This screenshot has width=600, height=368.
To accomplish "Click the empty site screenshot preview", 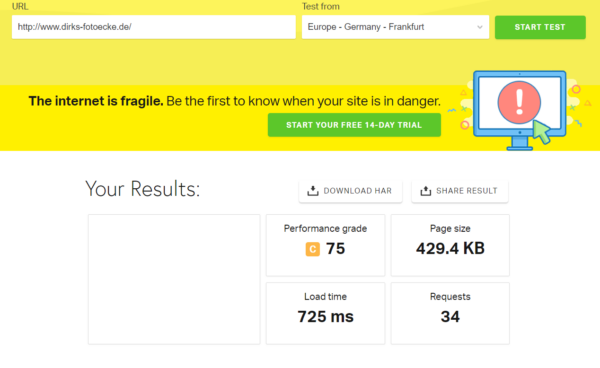I will [174, 279].
